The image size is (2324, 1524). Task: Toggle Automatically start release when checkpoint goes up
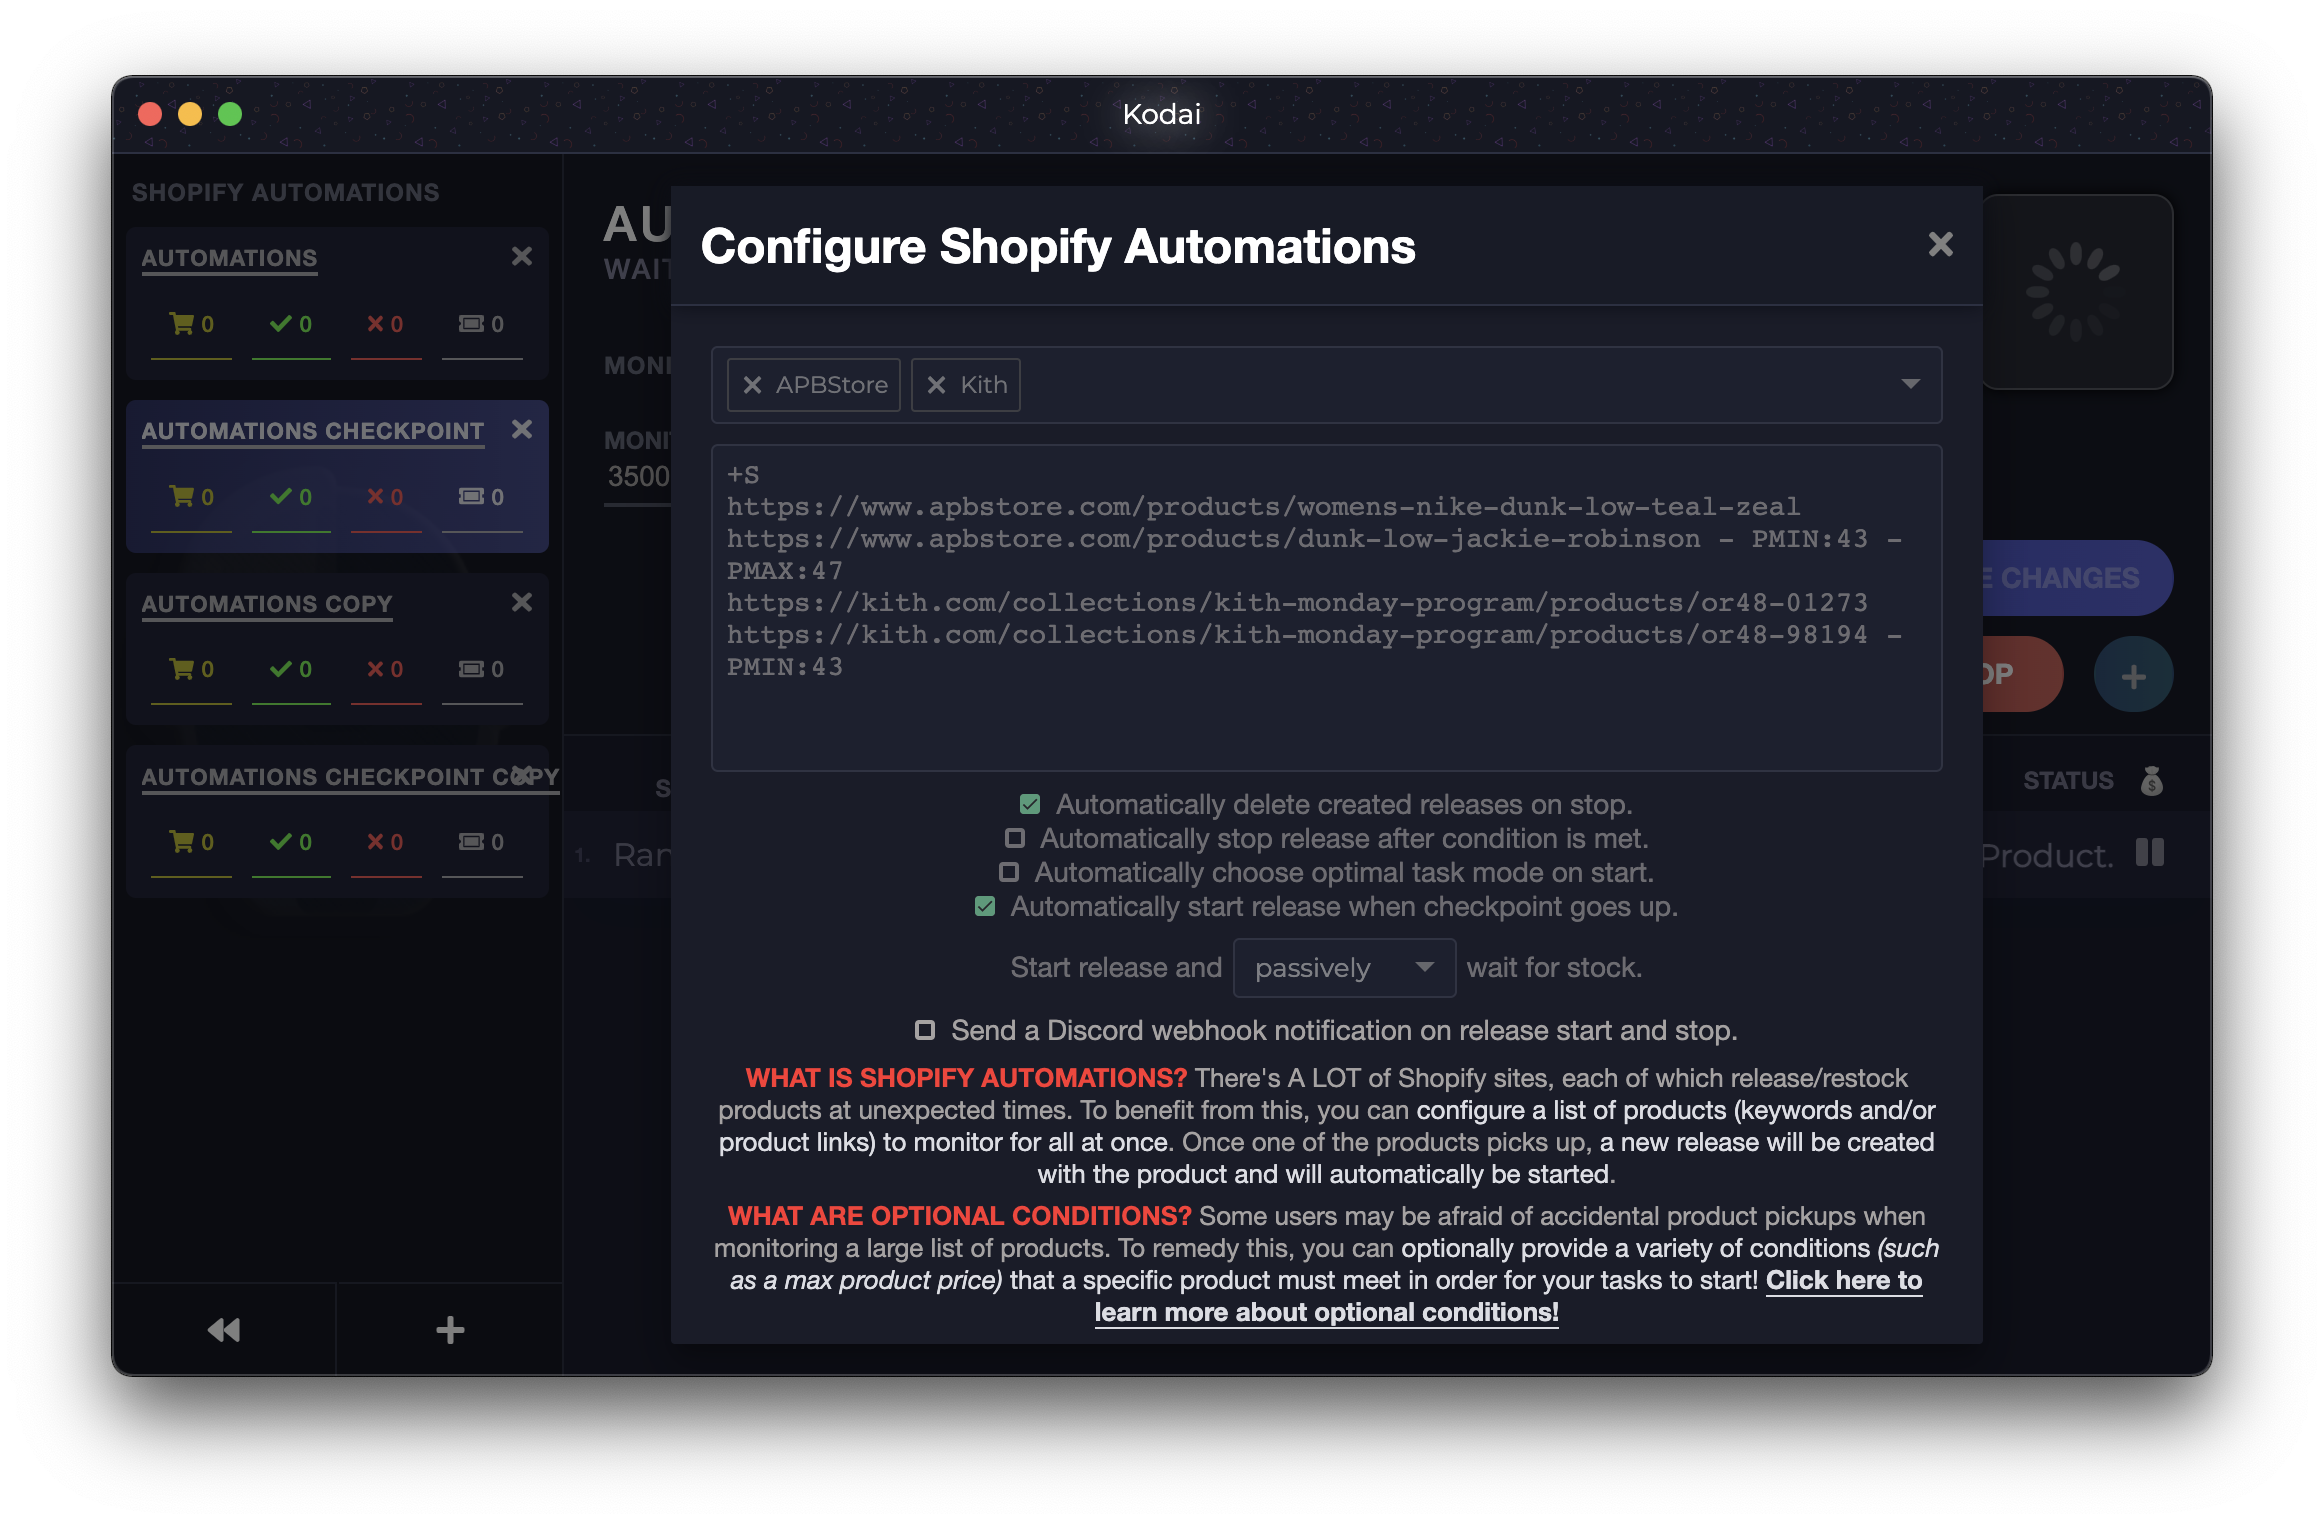click(985, 906)
